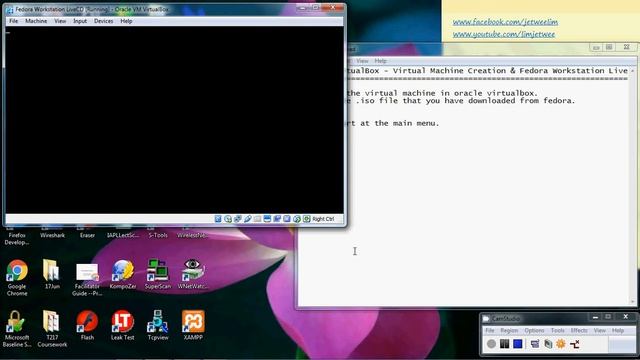Open the Help menu in Notepad

(x=380, y=61)
